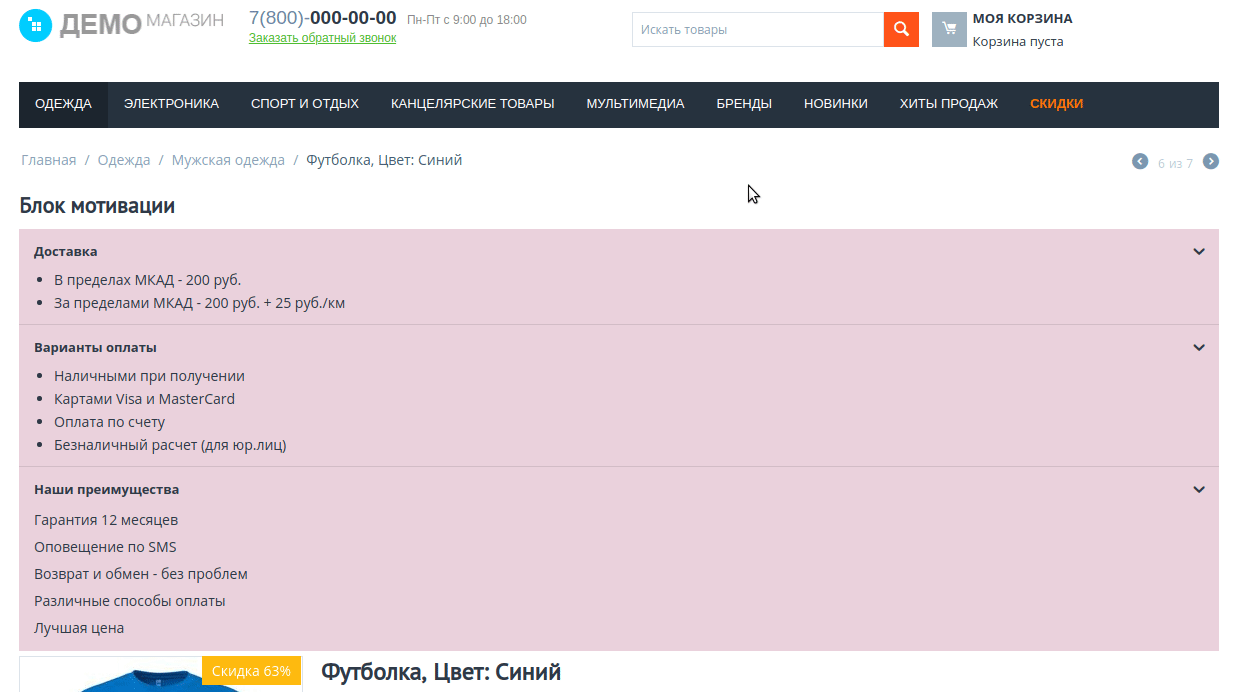Click the ДЕМО МАГАЗИН logo icon
The image size is (1240, 692).
tap(35, 24)
